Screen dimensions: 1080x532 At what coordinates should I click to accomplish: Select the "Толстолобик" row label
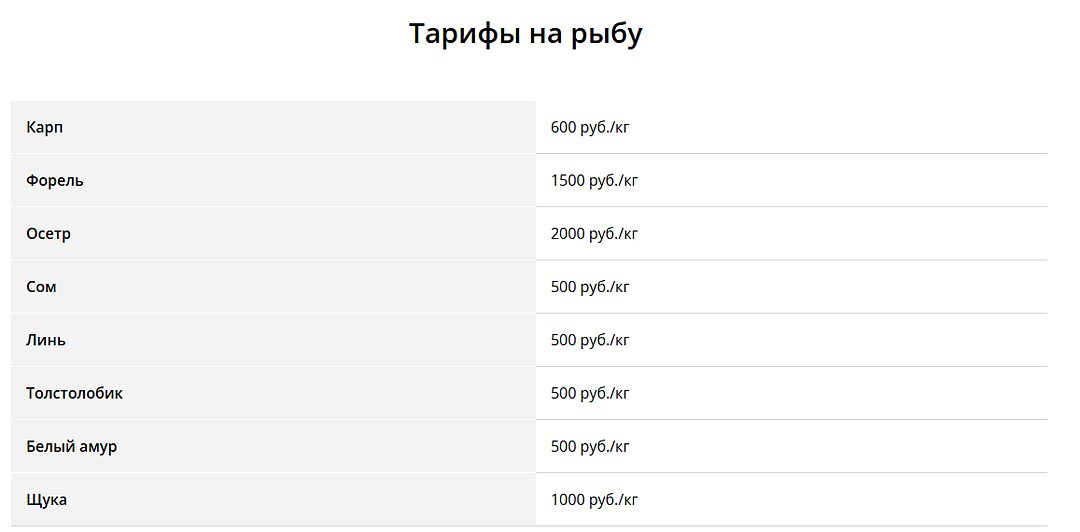pyautogui.click(x=75, y=393)
